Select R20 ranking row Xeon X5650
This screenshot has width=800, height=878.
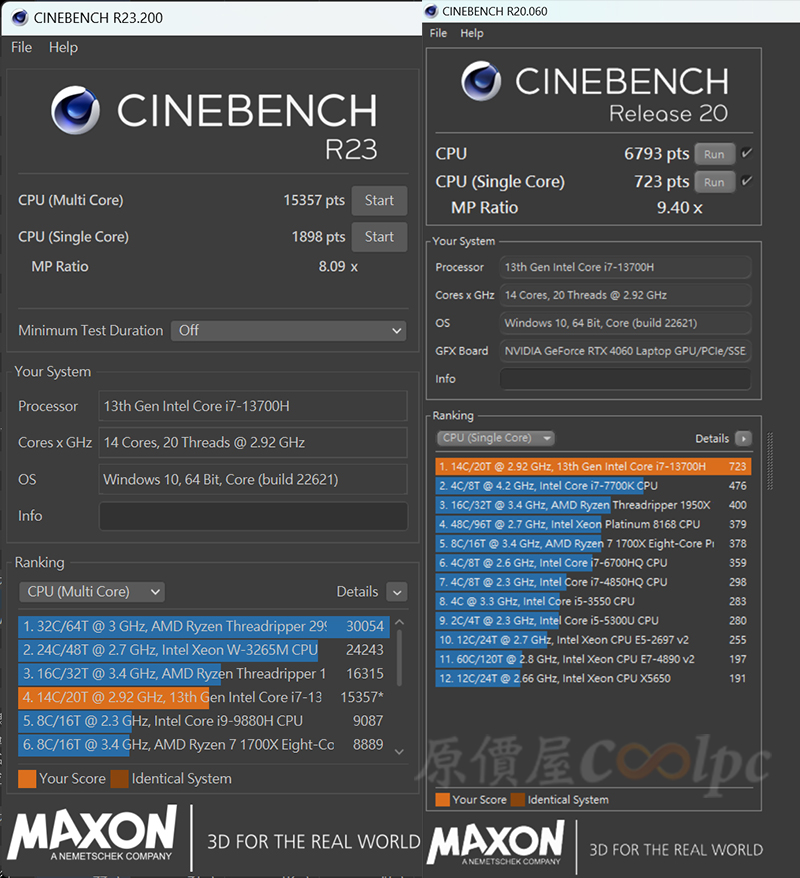coord(593,678)
